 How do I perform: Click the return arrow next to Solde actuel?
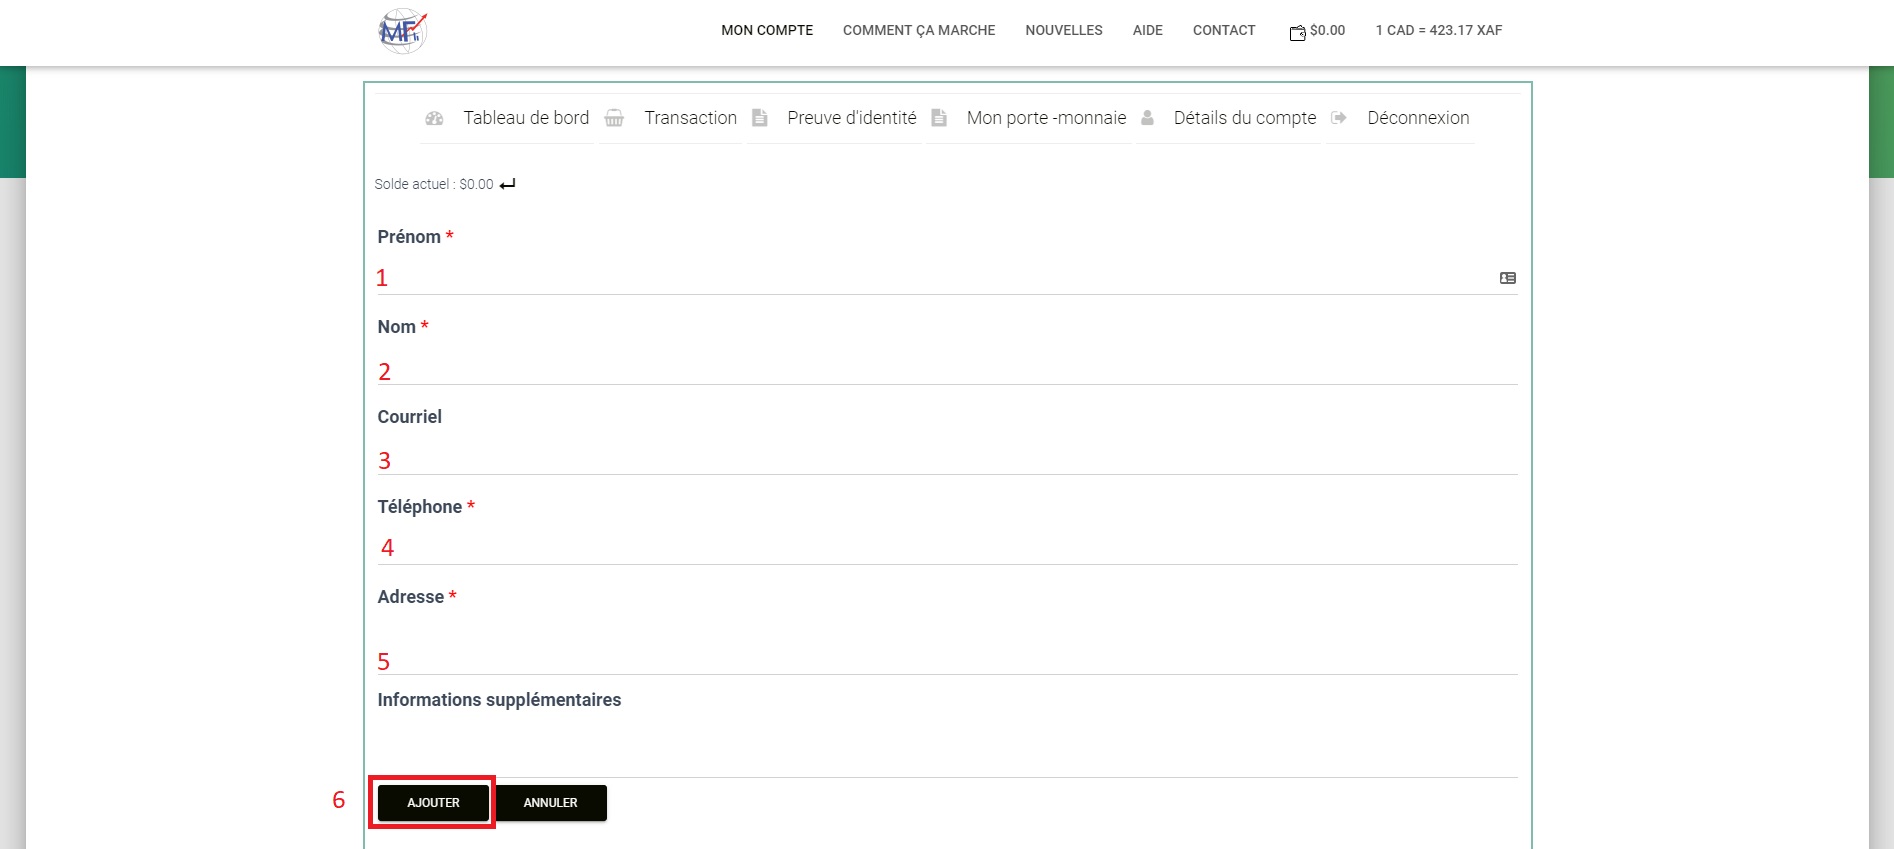click(x=508, y=184)
